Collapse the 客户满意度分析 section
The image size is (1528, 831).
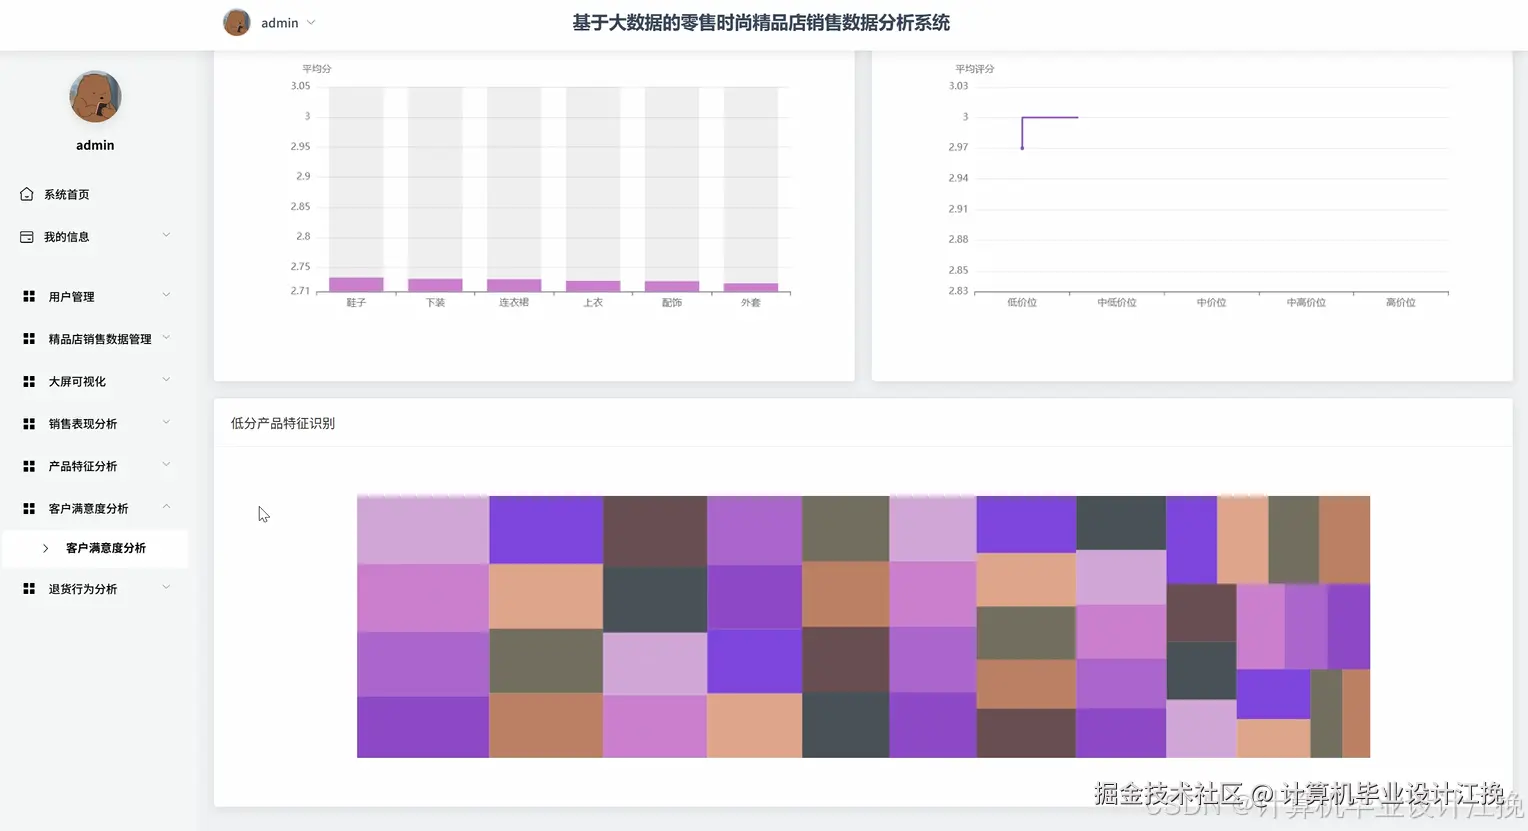point(166,508)
